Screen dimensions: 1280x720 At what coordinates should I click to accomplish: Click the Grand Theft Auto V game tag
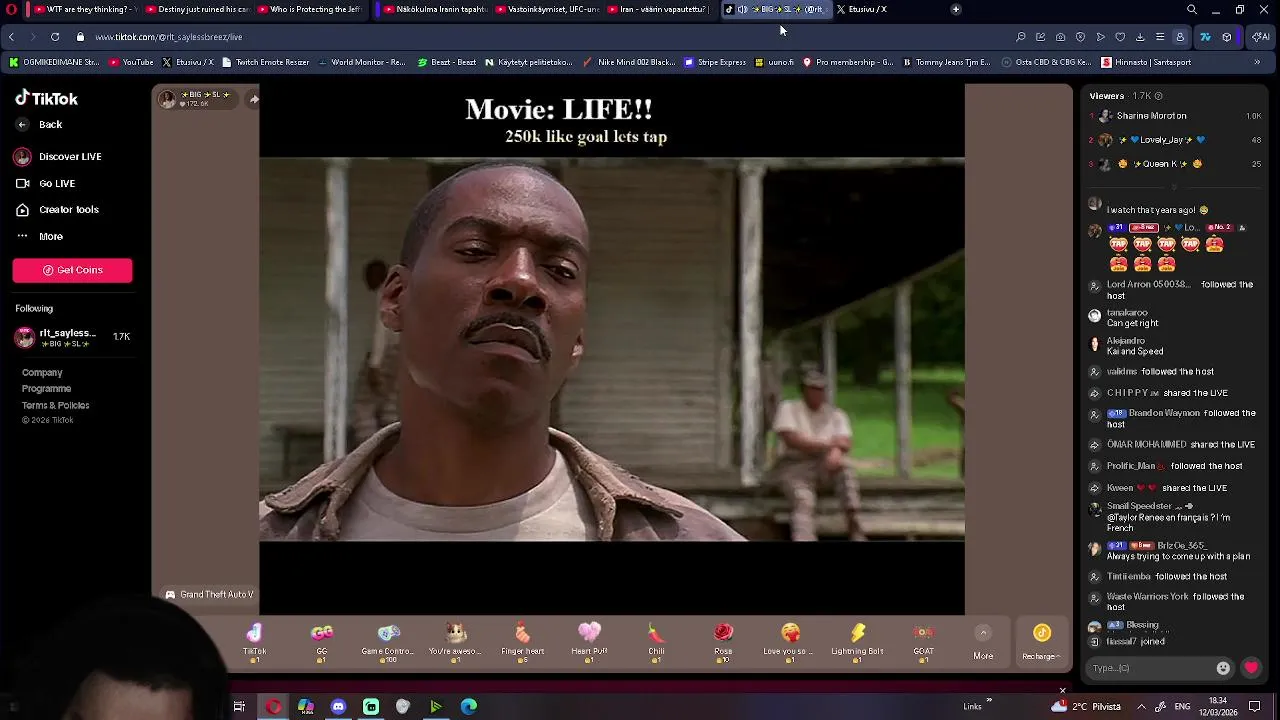(x=209, y=595)
